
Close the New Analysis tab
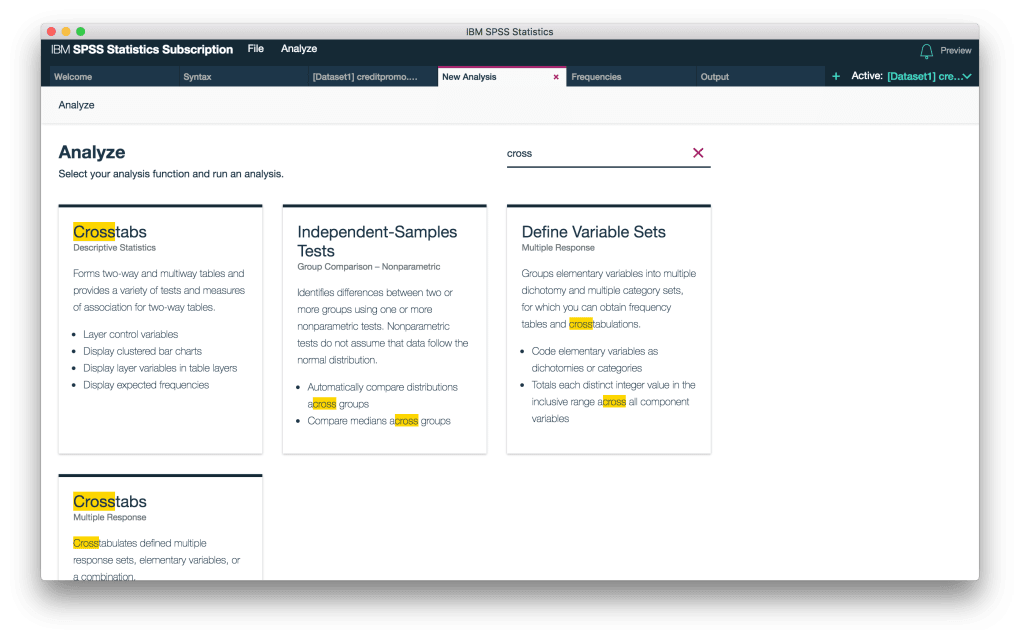pyautogui.click(x=556, y=77)
